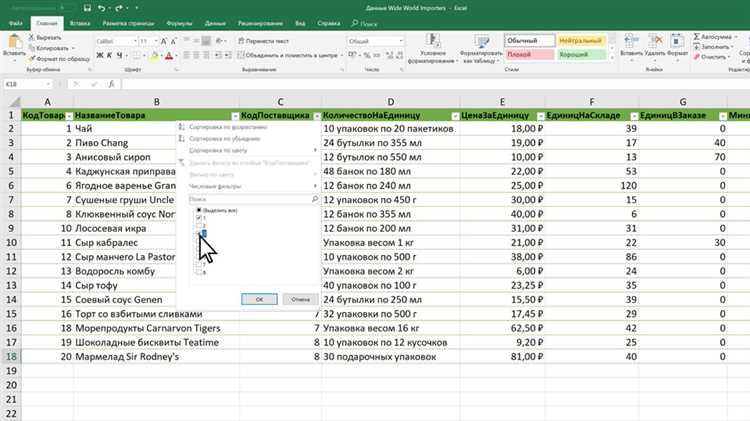
Task: Click the Вставить cells icon in Ячейки group
Action: [631, 41]
